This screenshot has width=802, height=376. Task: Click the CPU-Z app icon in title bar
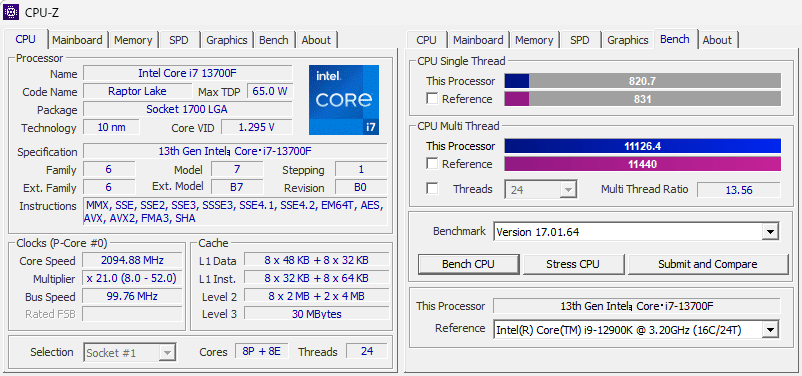pyautogui.click(x=11, y=12)
